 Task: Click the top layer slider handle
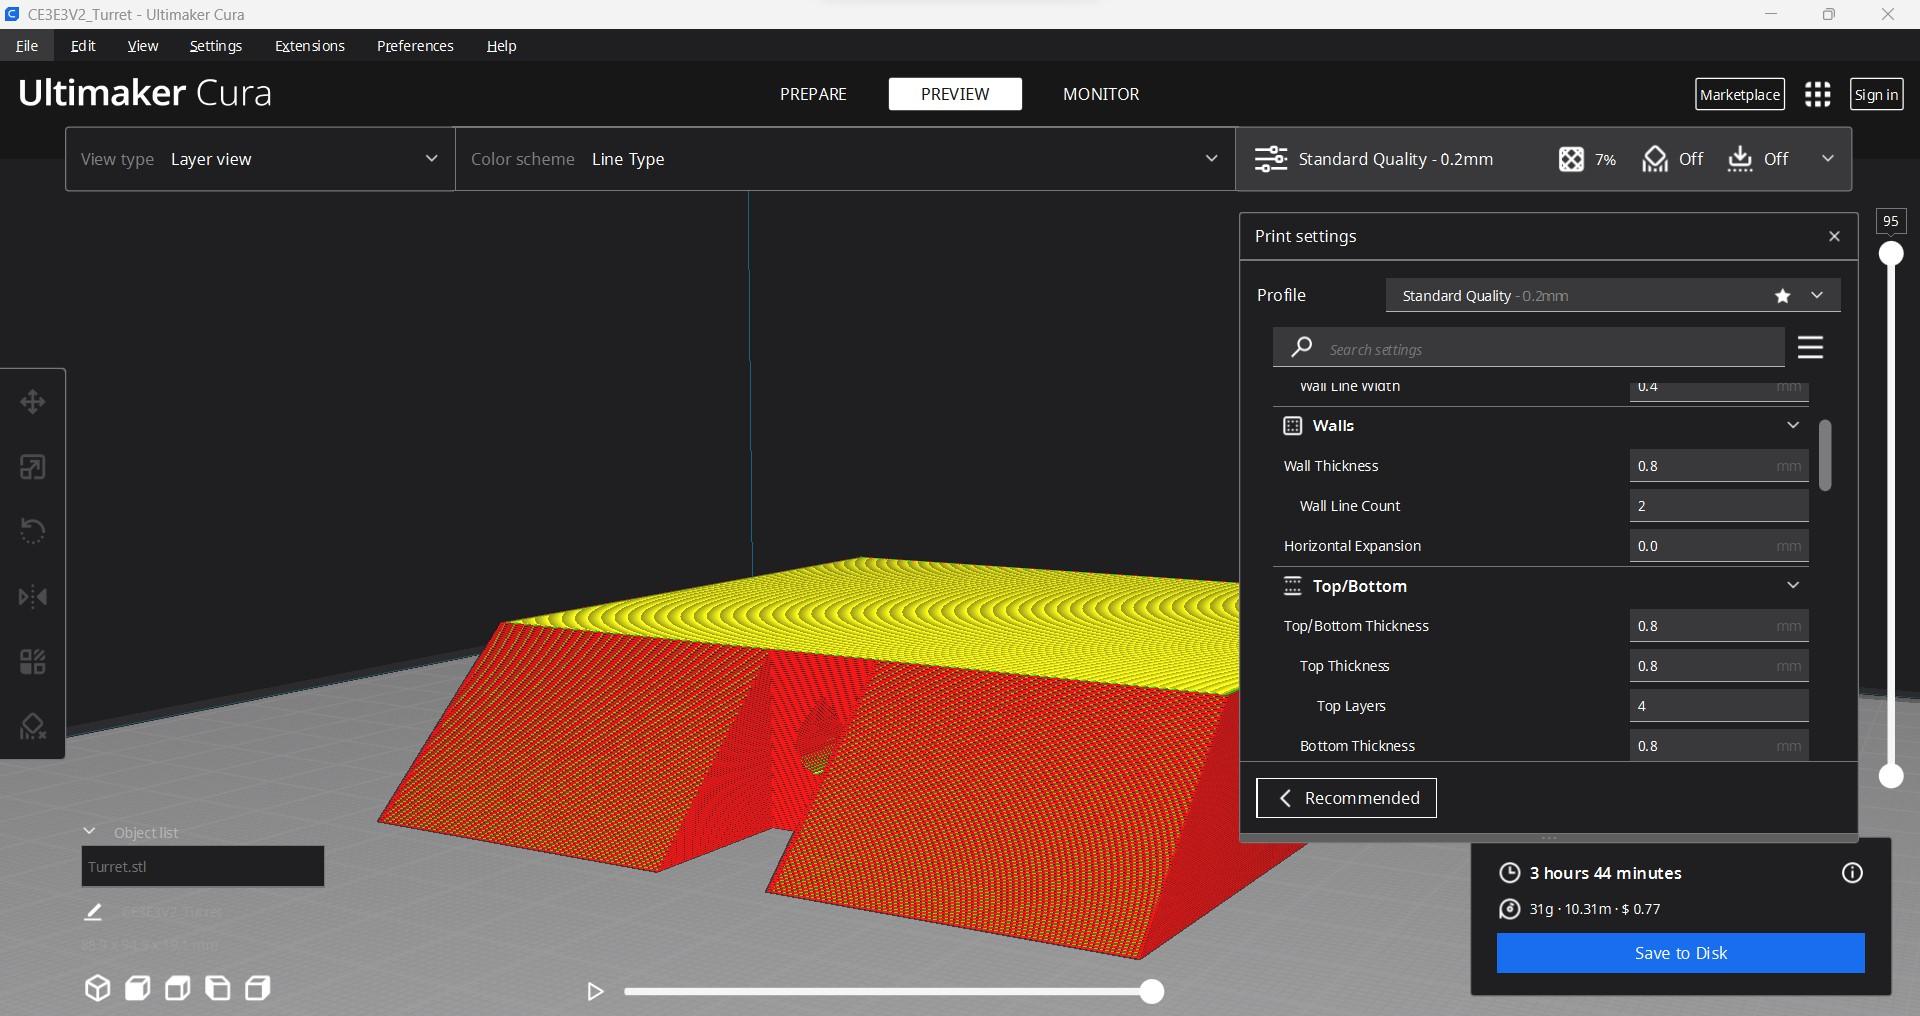(1890, 254)
